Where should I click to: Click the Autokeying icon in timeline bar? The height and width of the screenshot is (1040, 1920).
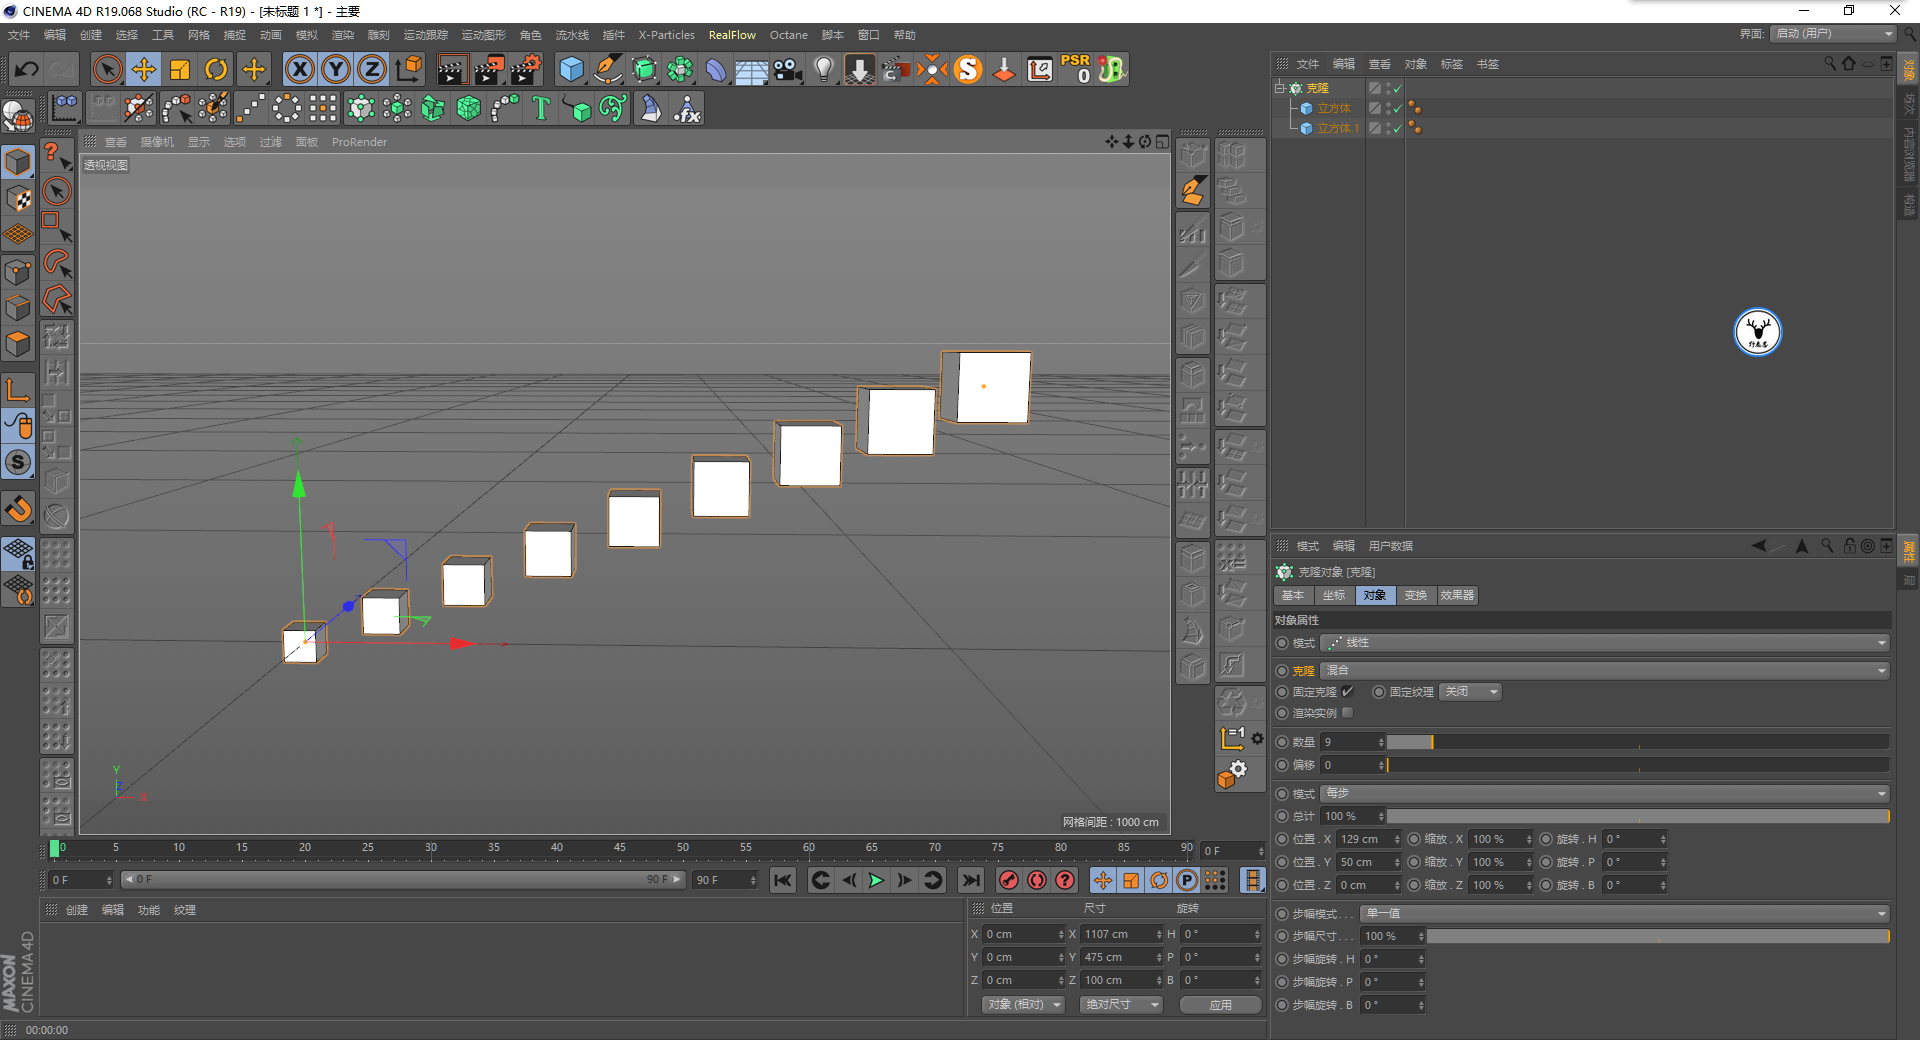click(1037, 880)
